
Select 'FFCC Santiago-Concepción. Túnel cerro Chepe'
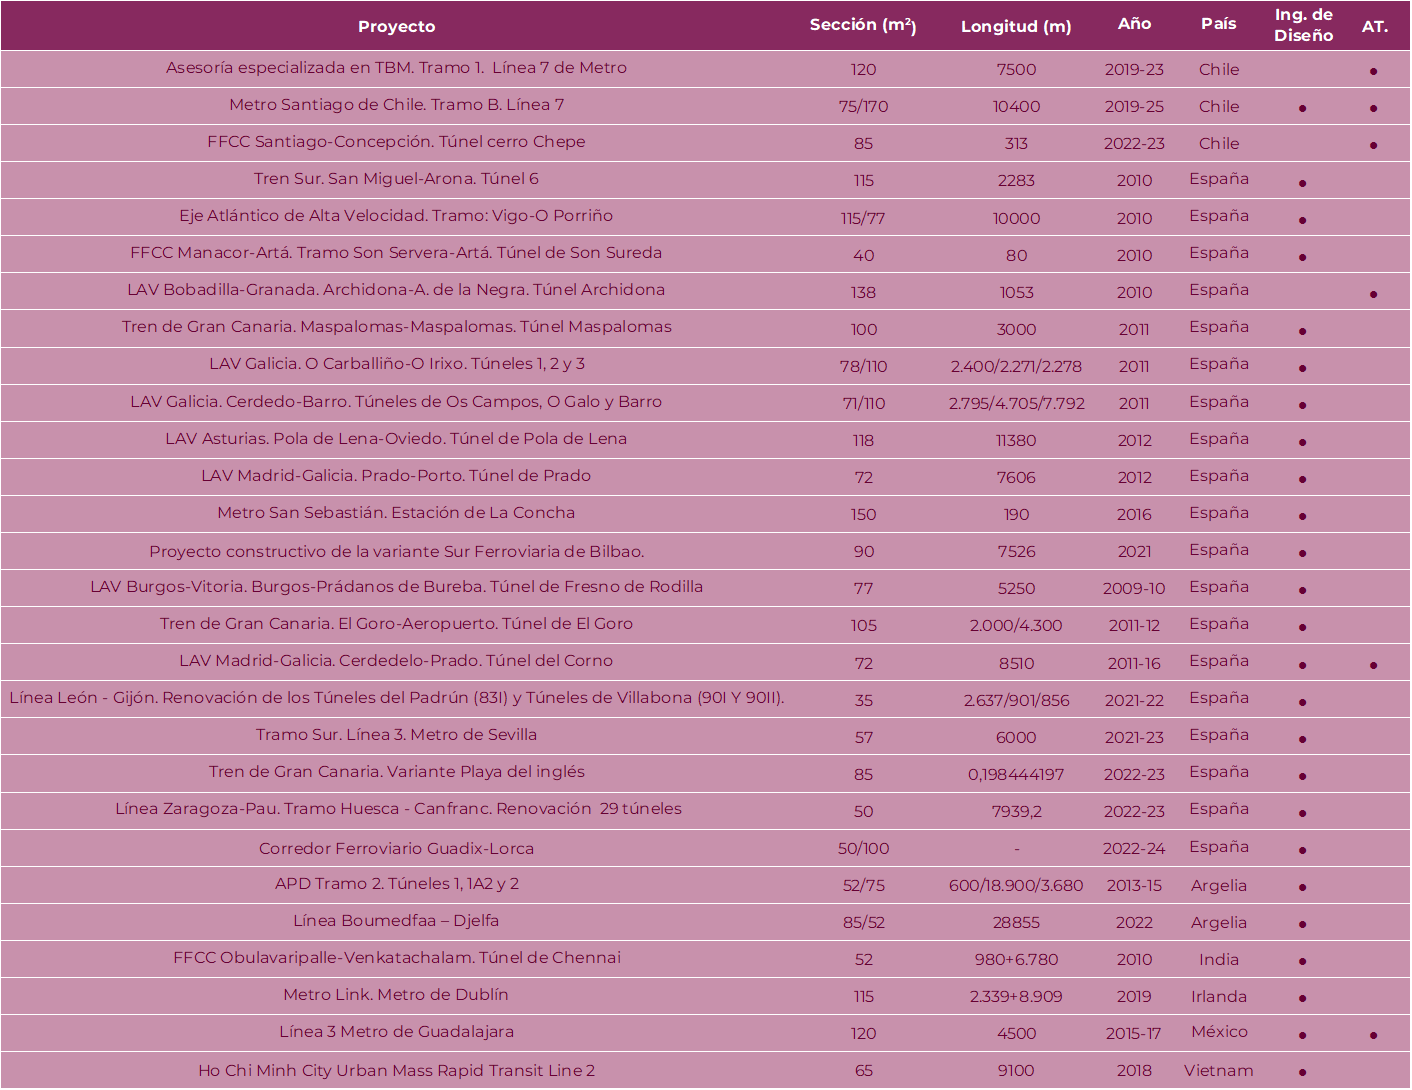coord(396,142)
